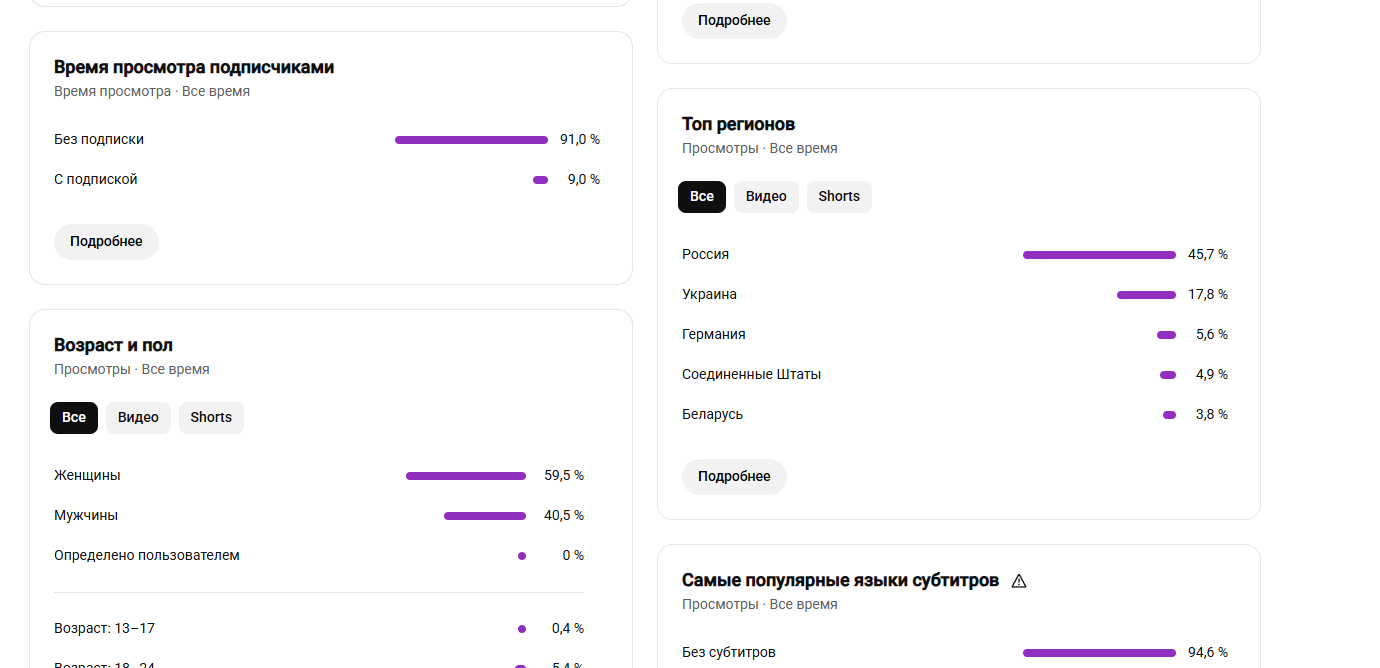This screenshot has width=1380, height=668.
Task: Select the Все filter in Топ регионов
Action: pos(702,197)
